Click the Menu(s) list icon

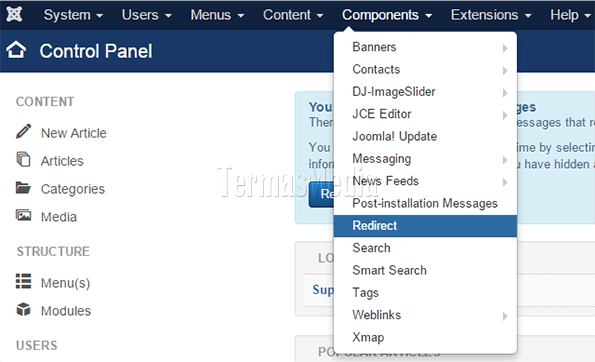(24, 281)
